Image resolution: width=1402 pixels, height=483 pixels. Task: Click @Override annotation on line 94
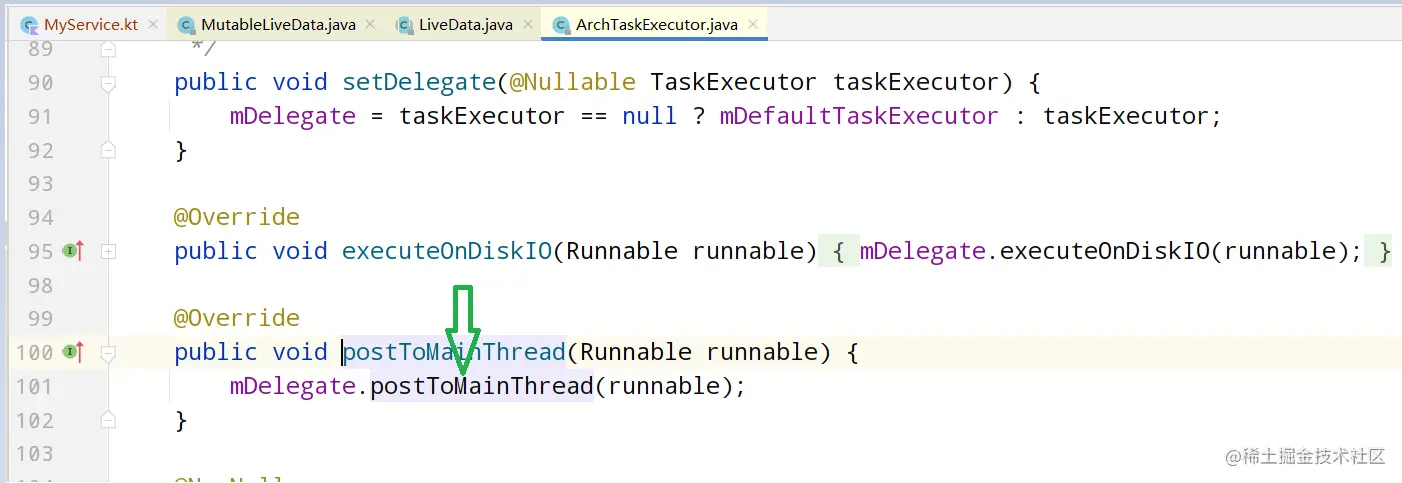237,218
